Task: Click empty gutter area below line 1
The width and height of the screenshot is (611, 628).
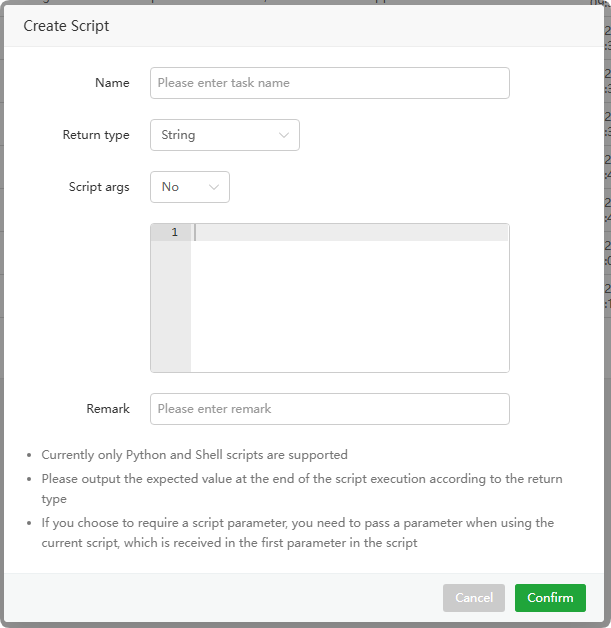Action: [x=170, y=310]
